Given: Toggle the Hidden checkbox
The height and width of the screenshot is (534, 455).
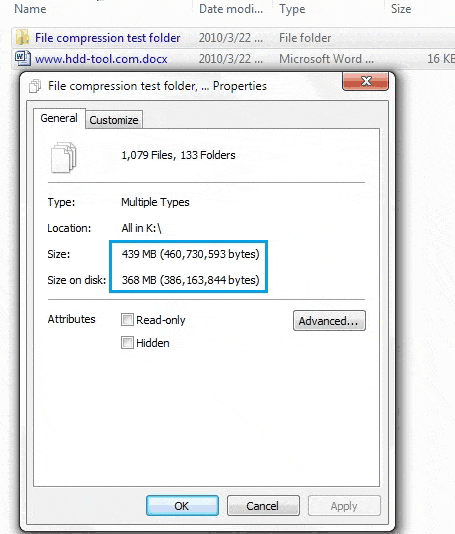Looking at the screenshot, I should coord(127,343).
